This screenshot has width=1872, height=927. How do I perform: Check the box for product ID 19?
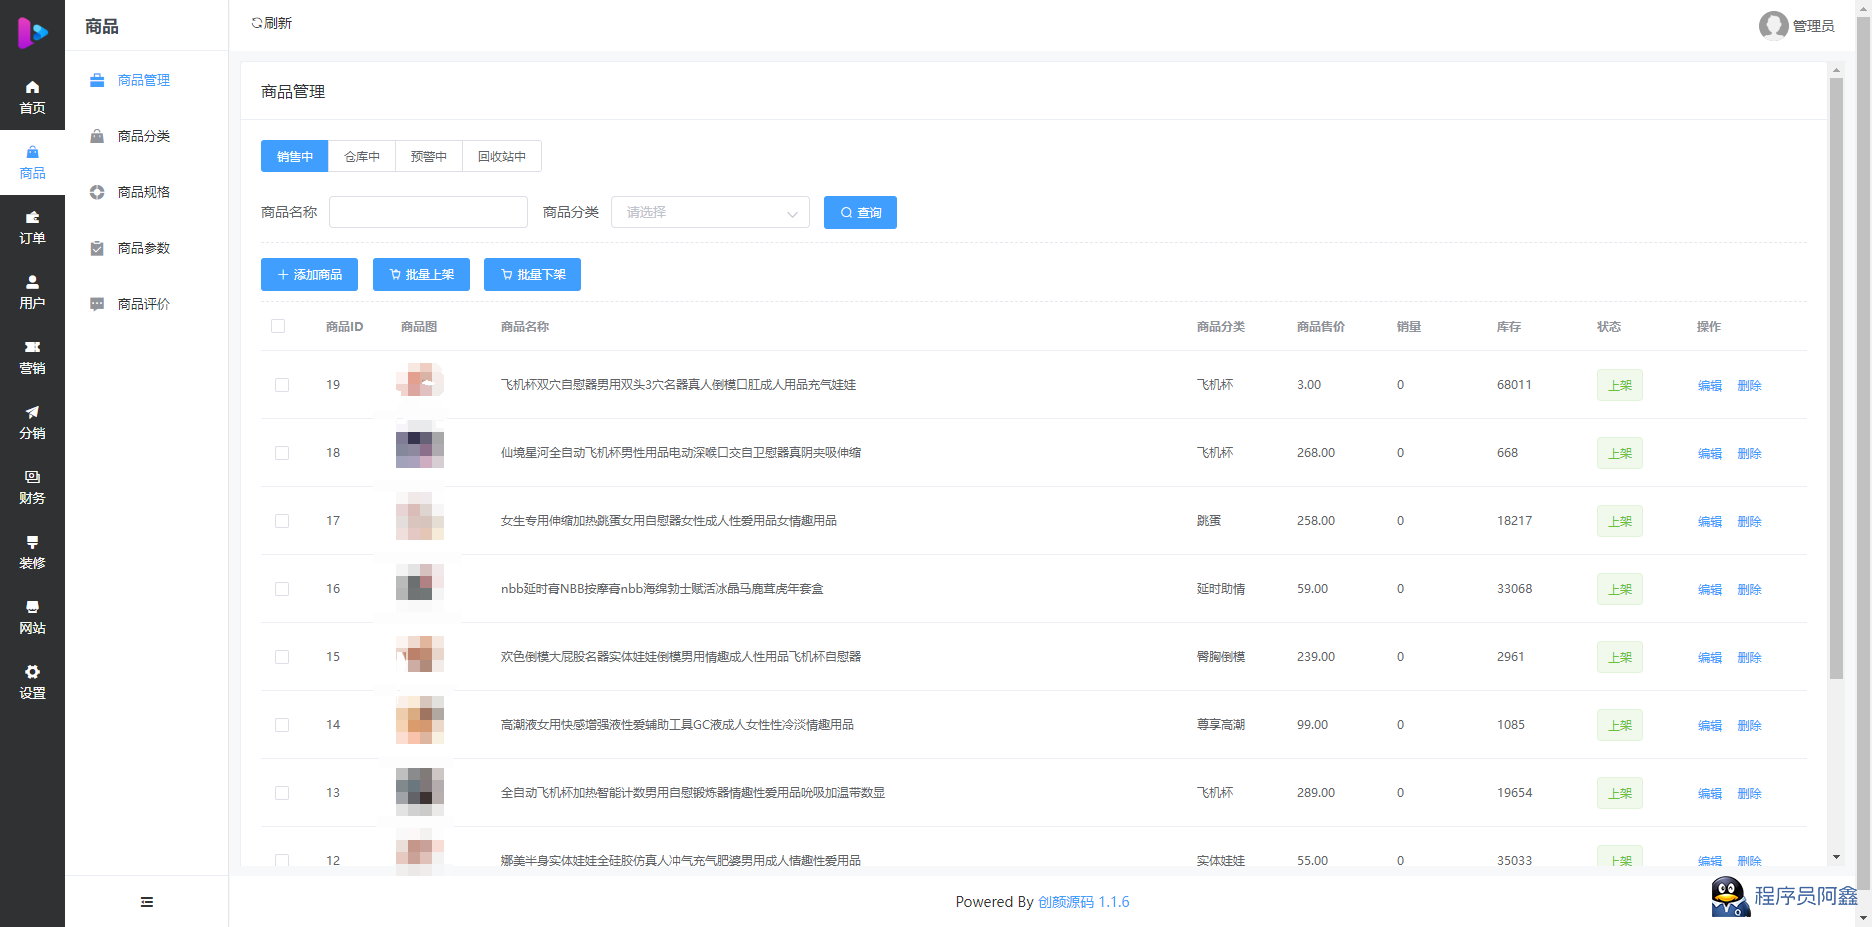click(282, 385)
